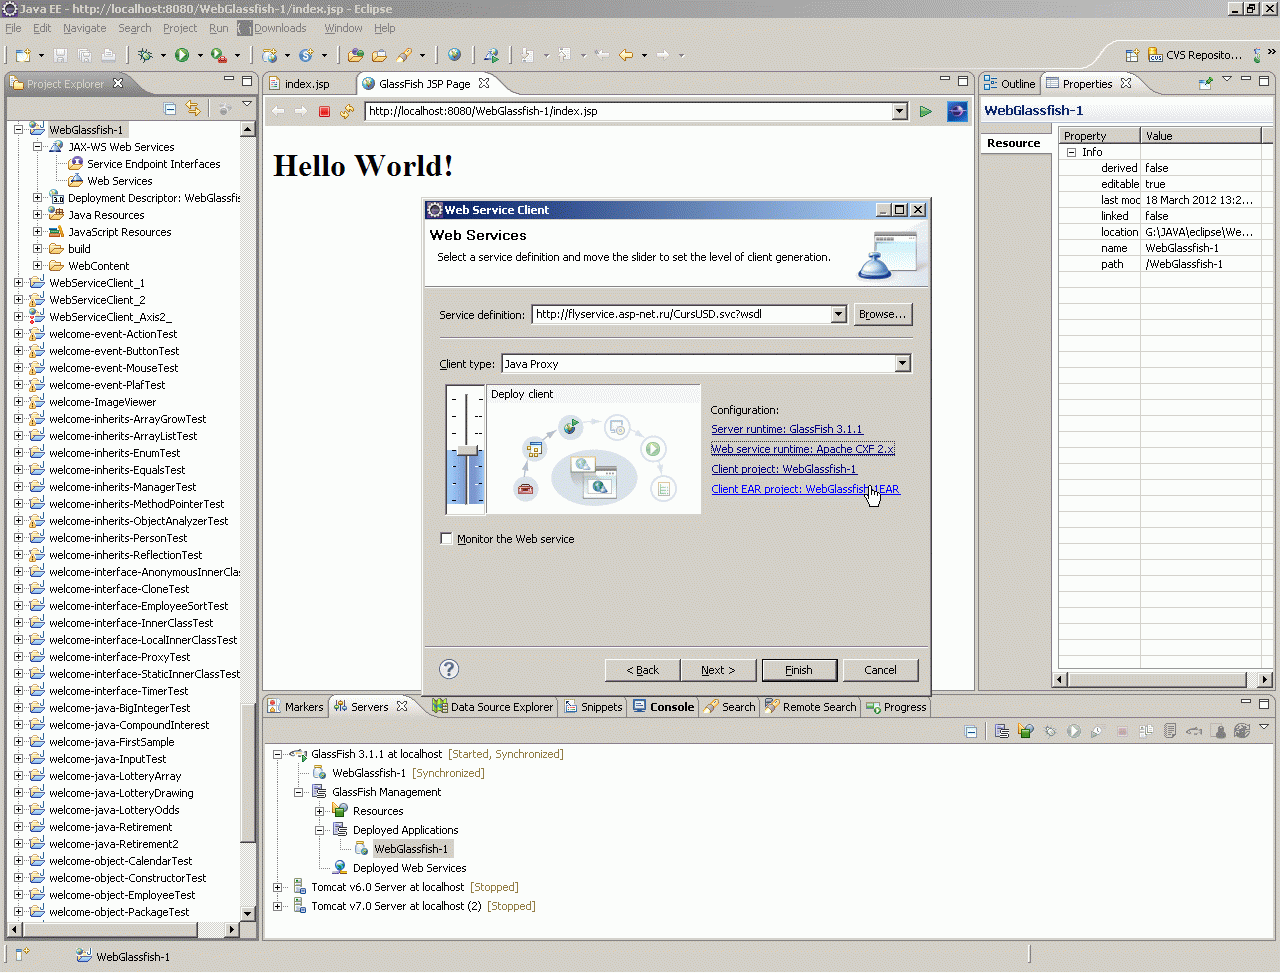
Task: Cancel the Web Service Client dialog
Action: coord(881,670)
